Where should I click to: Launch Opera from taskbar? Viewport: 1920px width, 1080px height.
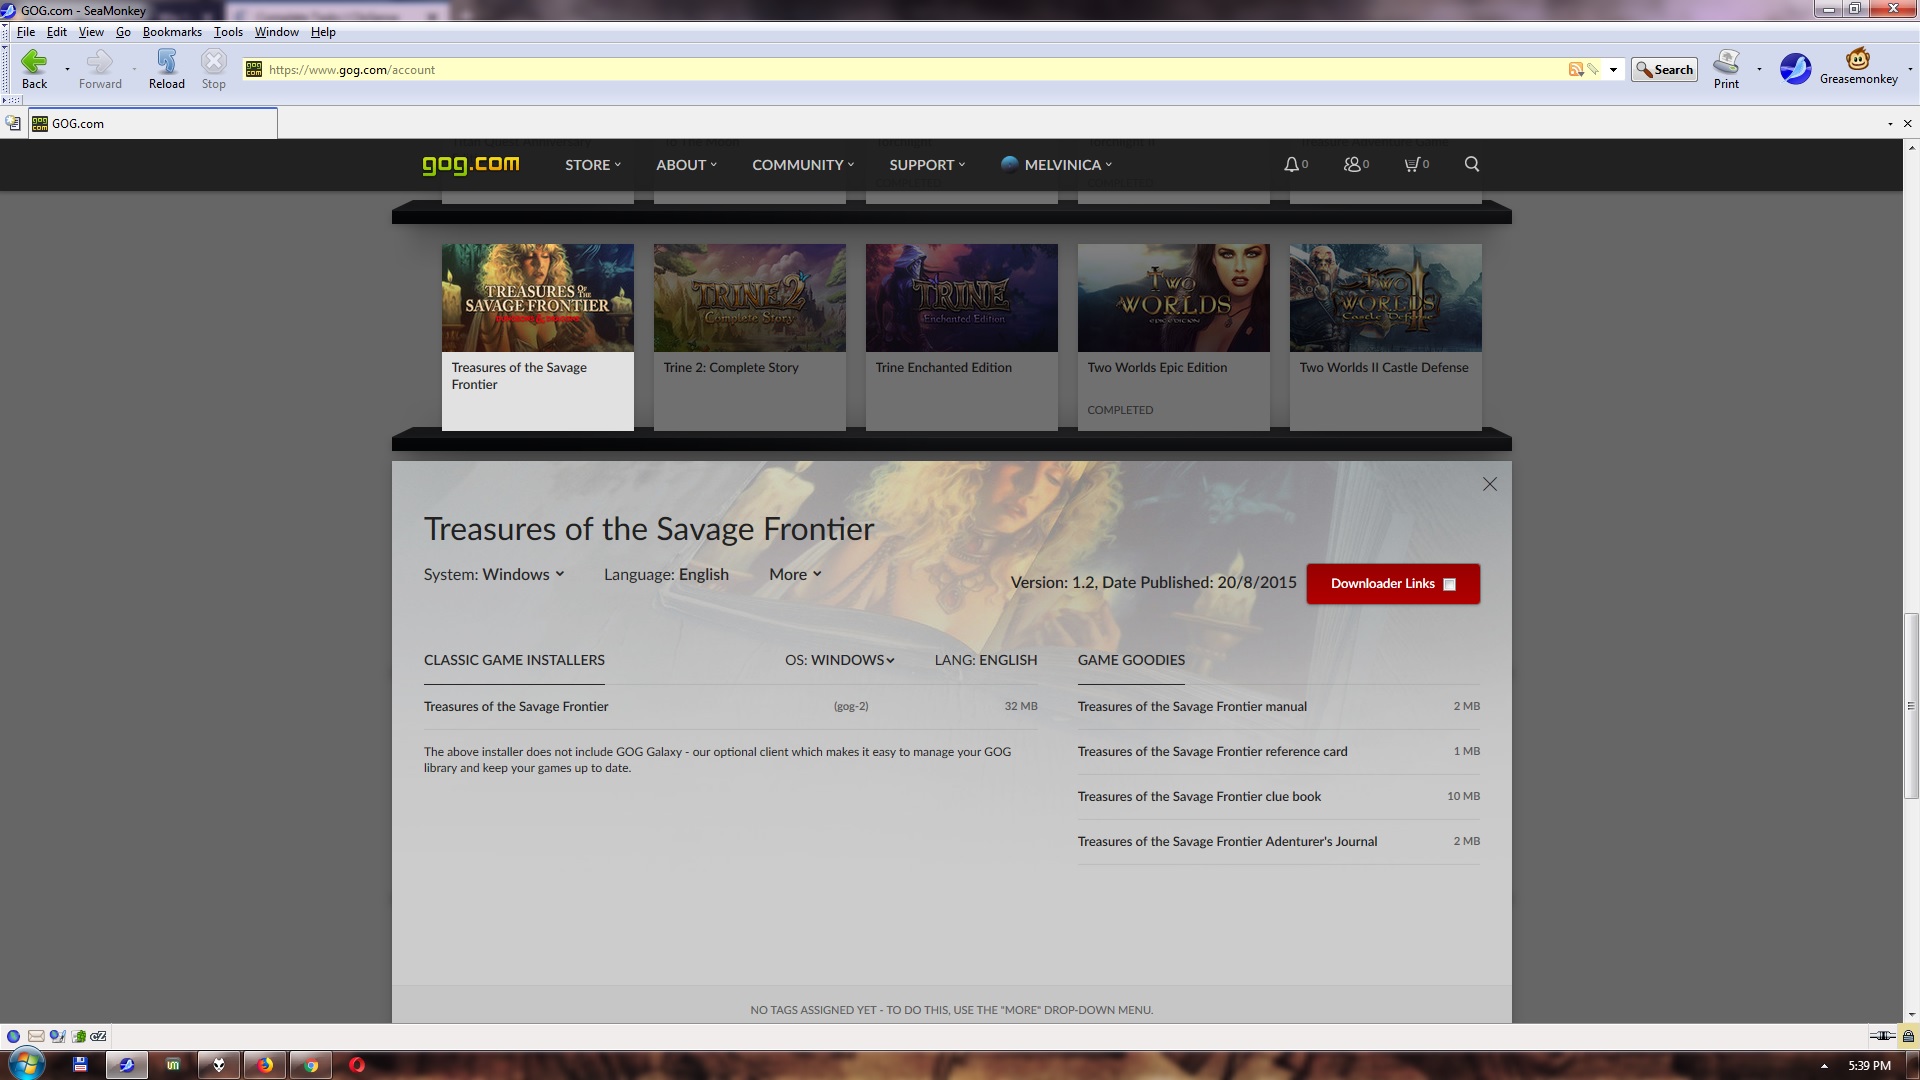(357, 1065)
